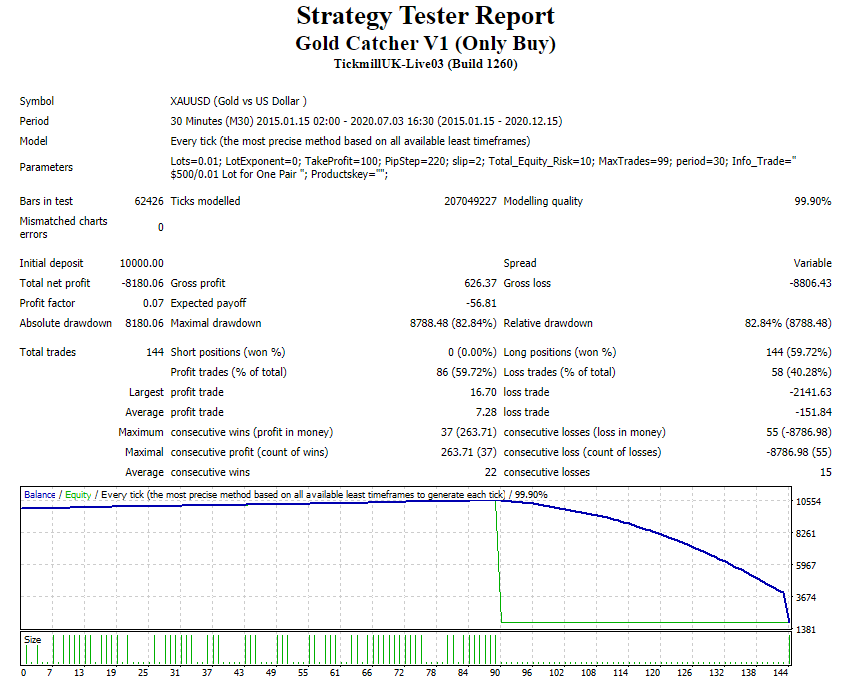Click the Long positions value 144 (59.72%)
Image resolution: width=846 pixels, height=679 pixels.
pyautogui.click(x=799, y=352)
